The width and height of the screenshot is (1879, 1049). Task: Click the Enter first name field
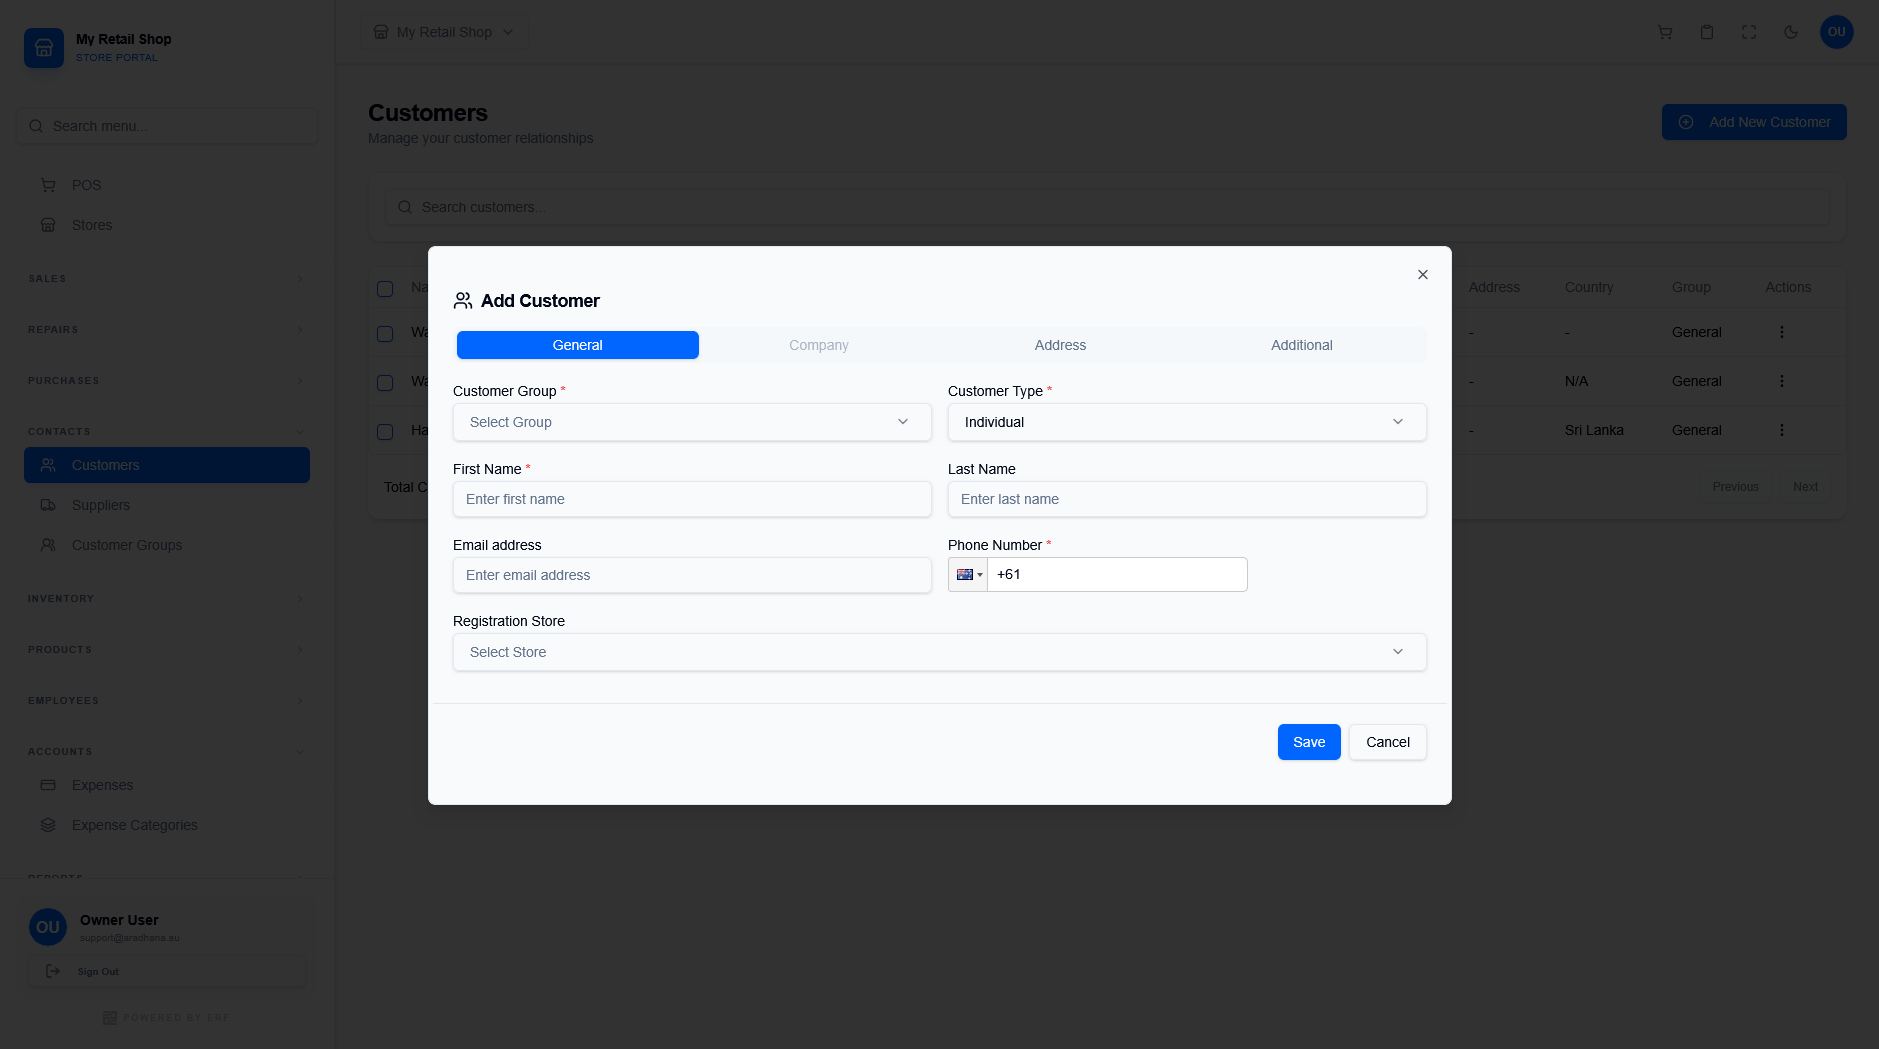(x=692, y=499)
